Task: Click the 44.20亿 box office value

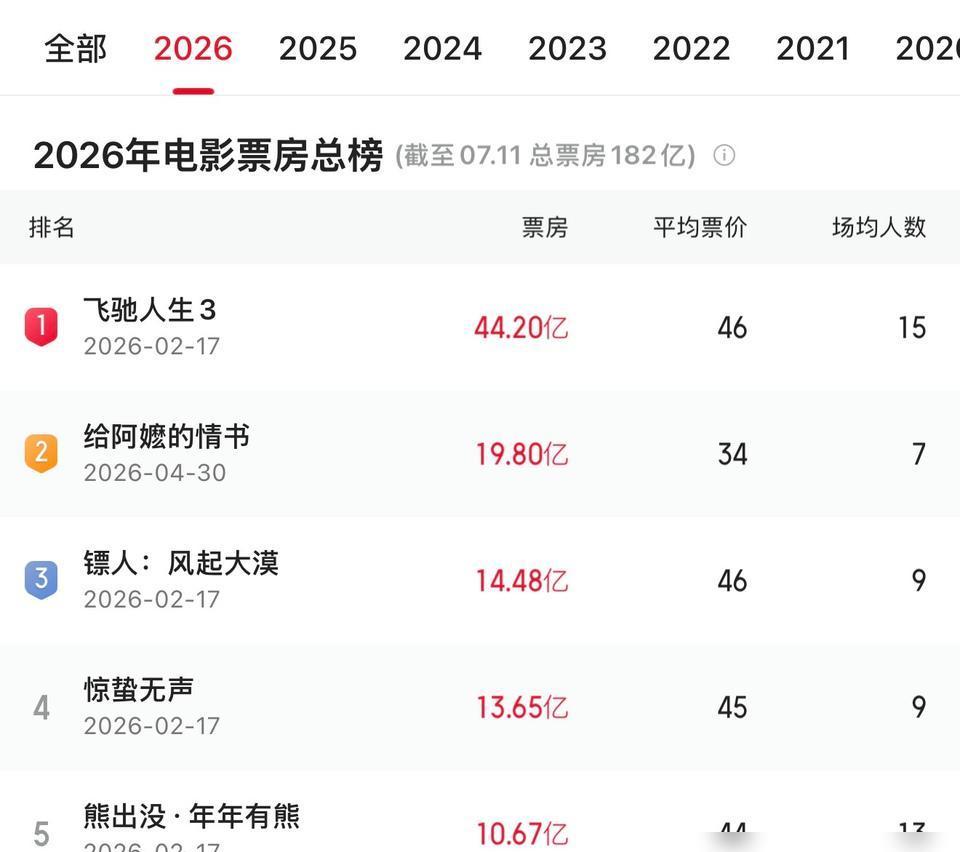Action: 521,327
